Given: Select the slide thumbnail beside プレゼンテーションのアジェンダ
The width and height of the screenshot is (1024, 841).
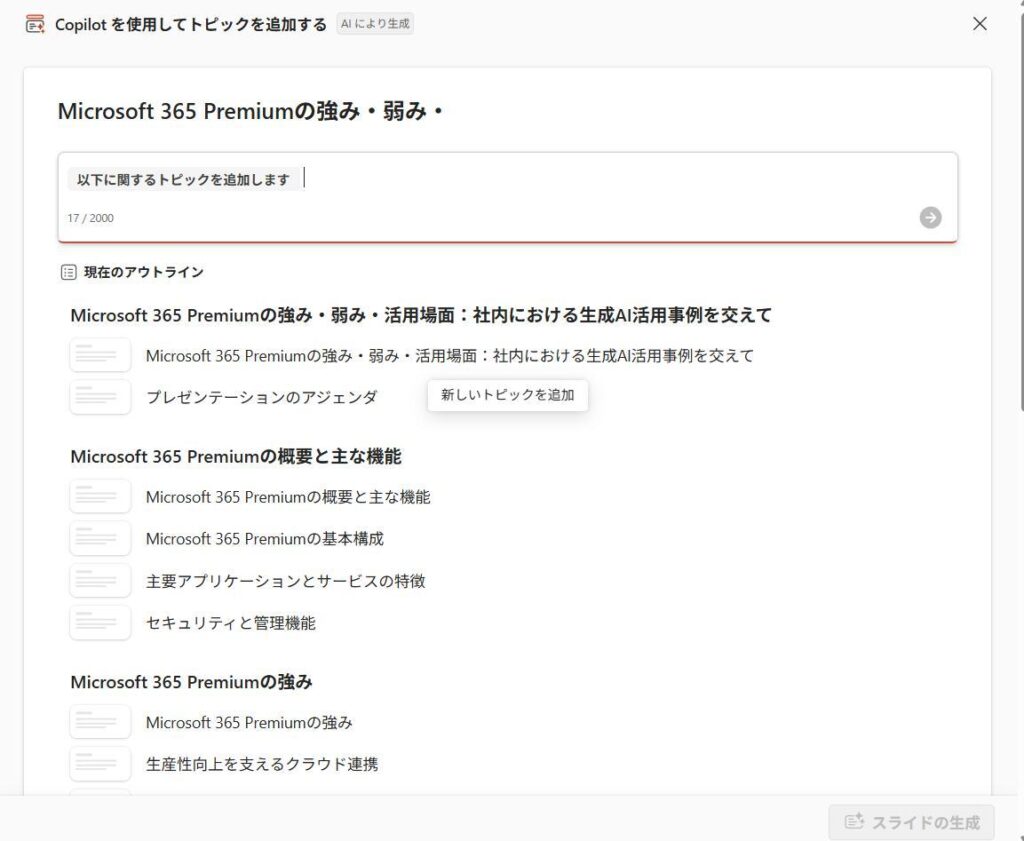Looking at the screenshot, I should tap(100, 396).
